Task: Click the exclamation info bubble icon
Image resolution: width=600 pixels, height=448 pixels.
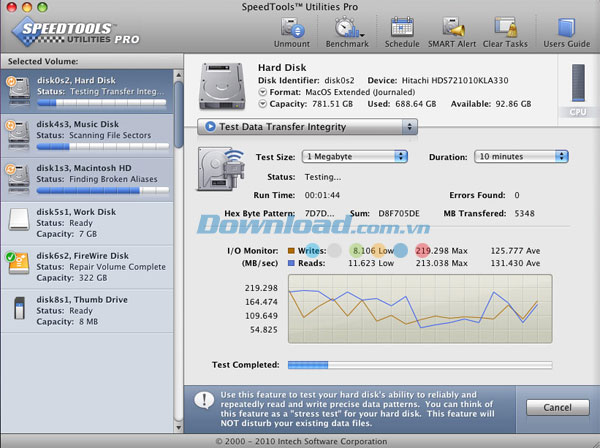Action: point(204,401)
